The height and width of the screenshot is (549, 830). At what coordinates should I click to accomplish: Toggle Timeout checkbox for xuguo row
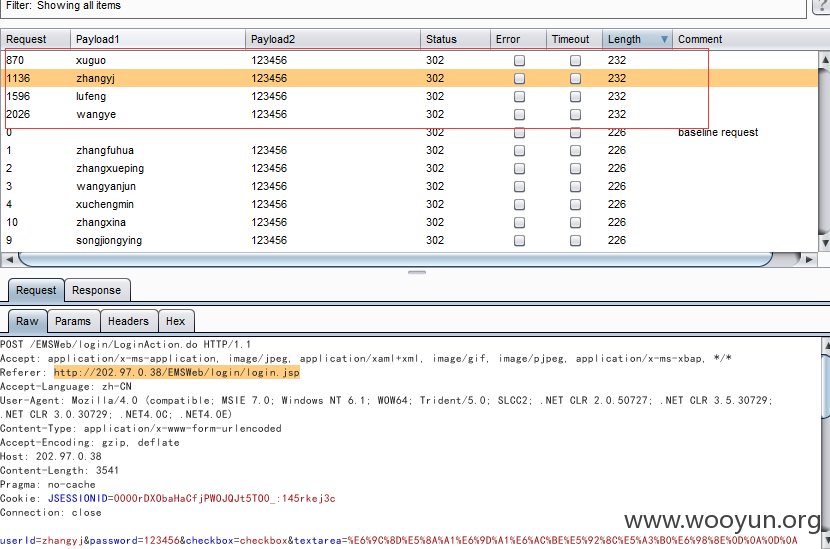tap(575, 60)
